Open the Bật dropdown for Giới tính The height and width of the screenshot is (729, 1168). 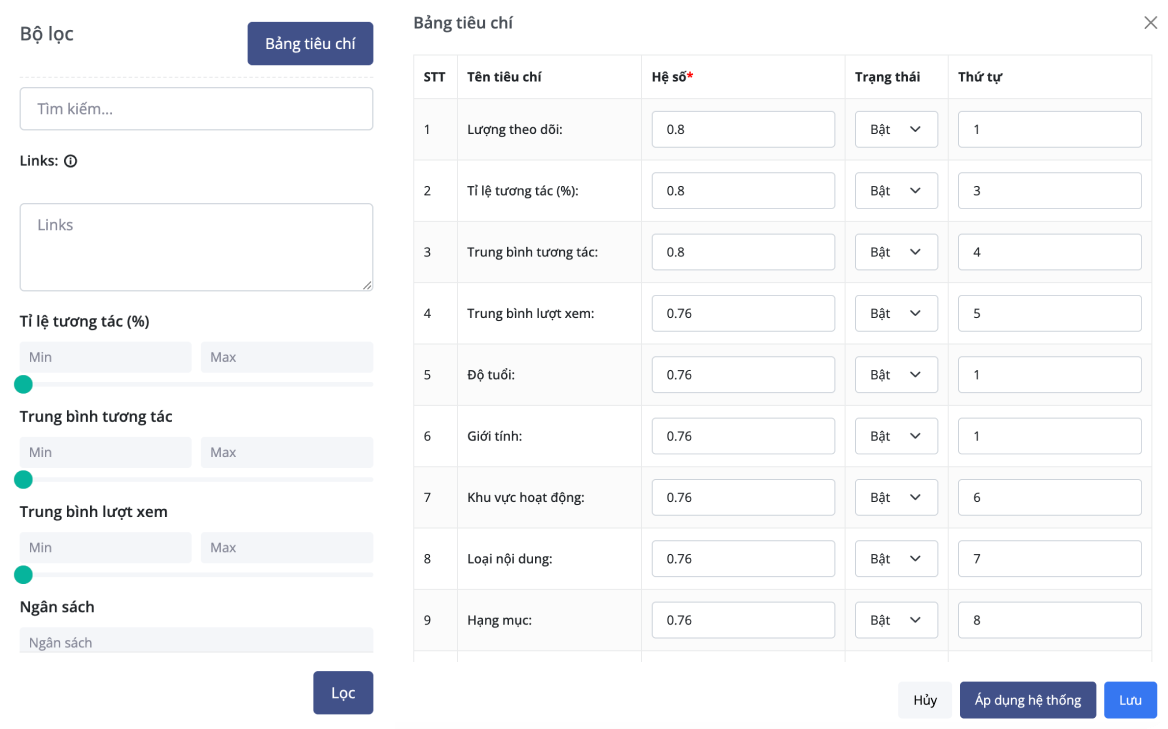tap(895, 435)
